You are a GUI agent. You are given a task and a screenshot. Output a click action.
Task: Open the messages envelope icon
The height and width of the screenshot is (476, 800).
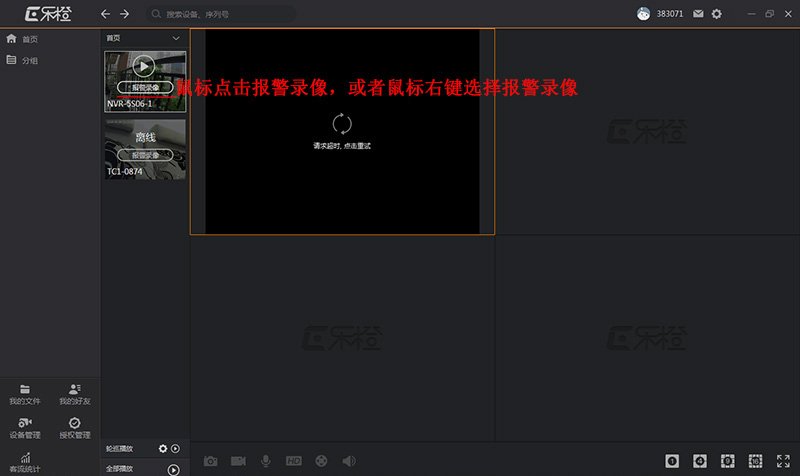tap(697, 14)
